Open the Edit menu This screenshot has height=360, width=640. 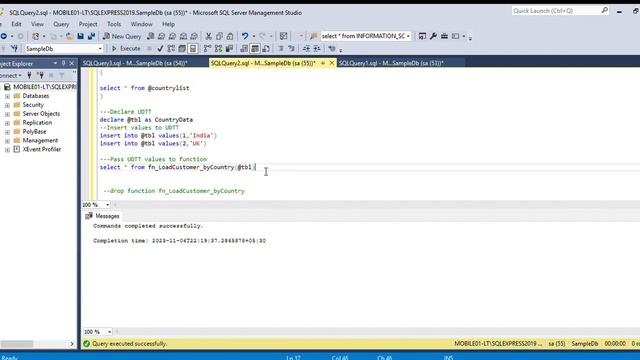(16, 24)
